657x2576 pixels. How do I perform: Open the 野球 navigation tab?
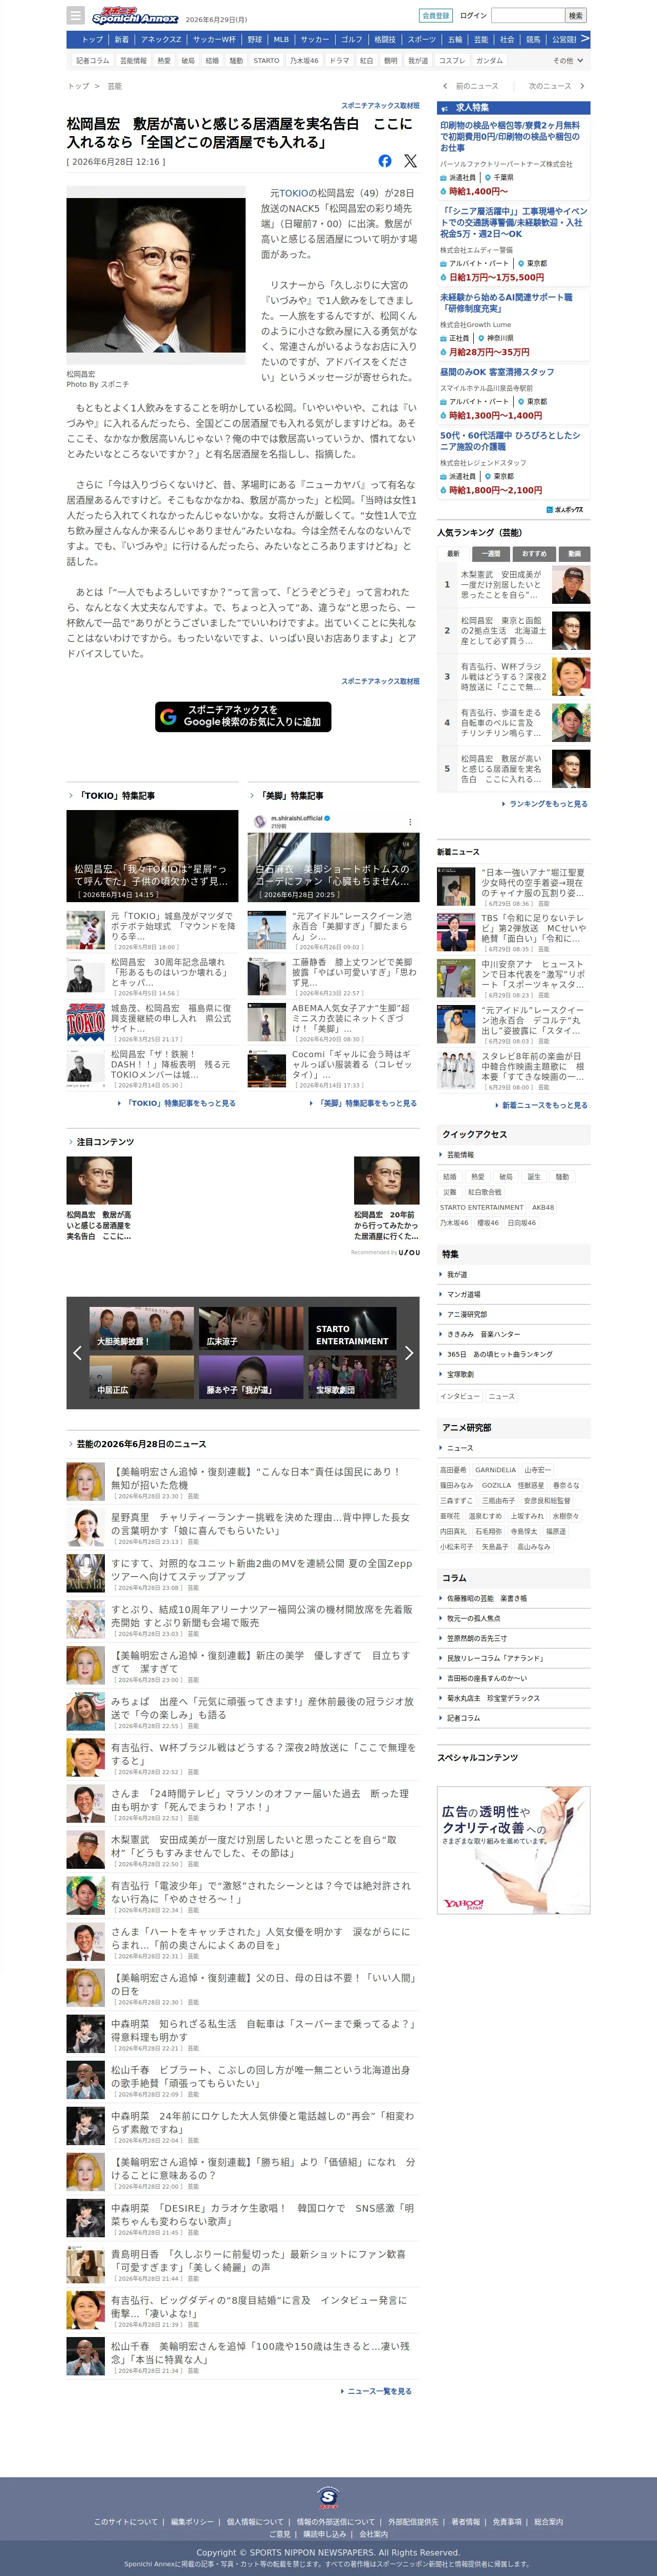click(x=255, y=40)
